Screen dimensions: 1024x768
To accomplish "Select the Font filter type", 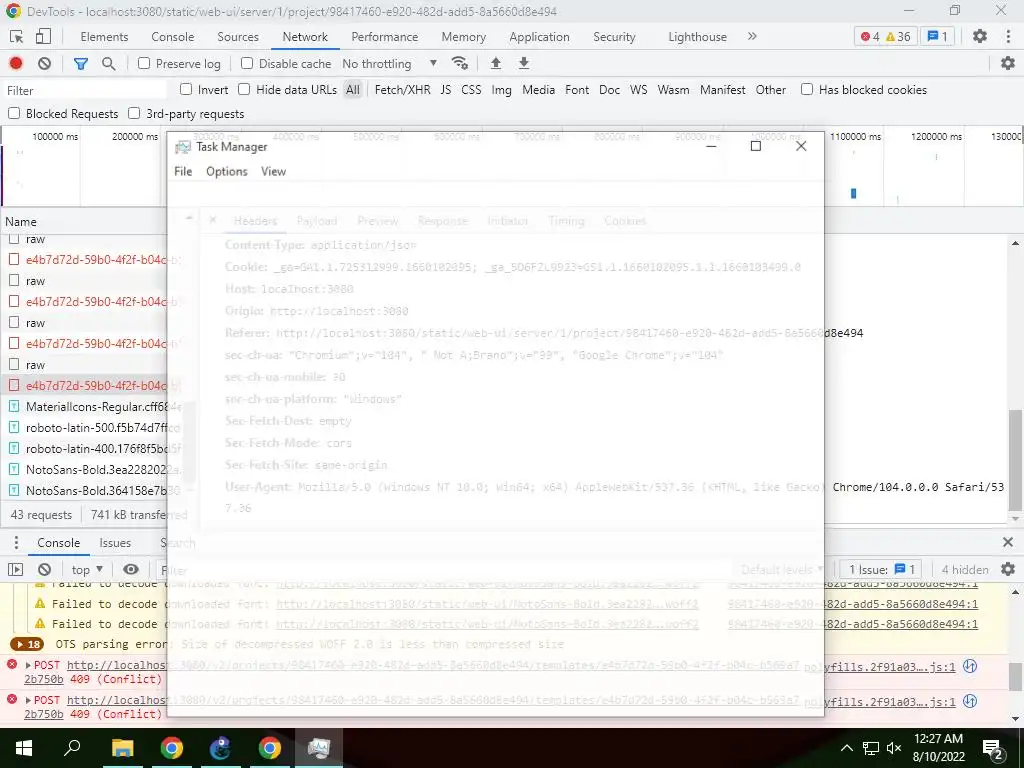I will (577, 89).
